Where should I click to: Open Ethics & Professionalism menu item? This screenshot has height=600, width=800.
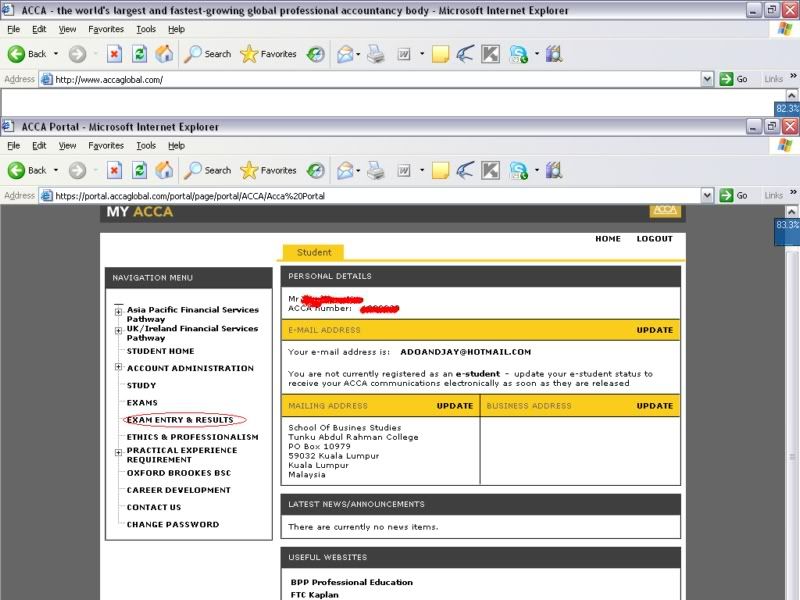coord(192,437)
